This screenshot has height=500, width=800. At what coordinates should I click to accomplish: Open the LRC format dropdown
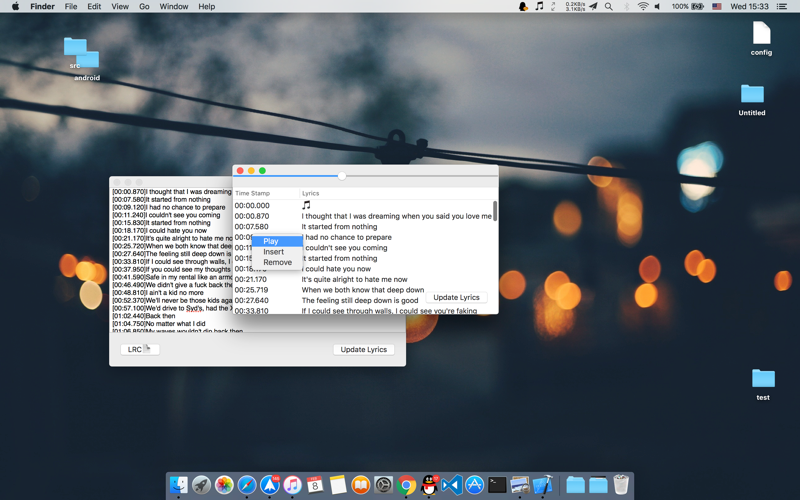click(139, 349)
